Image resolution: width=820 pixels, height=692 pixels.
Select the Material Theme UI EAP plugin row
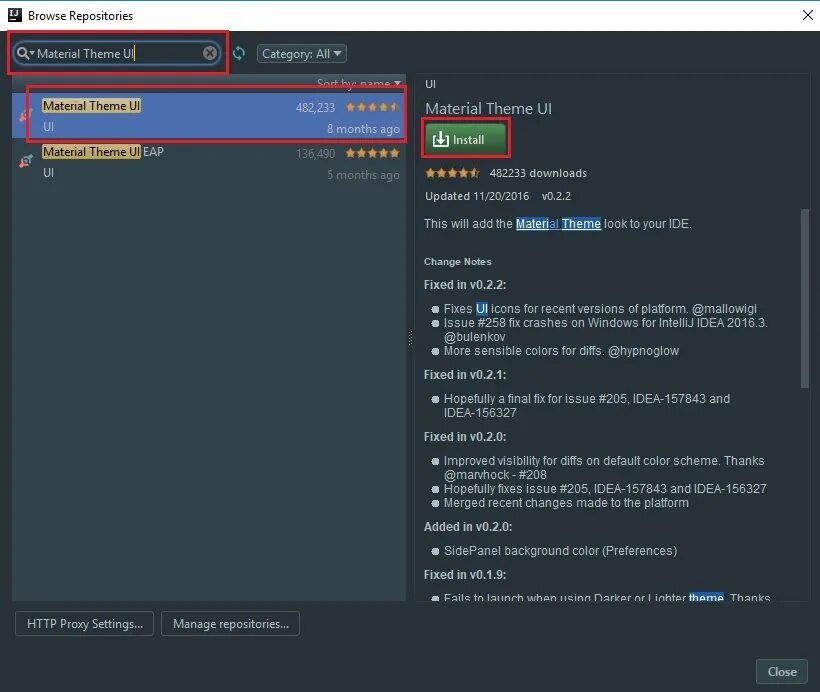coord(209,162)
